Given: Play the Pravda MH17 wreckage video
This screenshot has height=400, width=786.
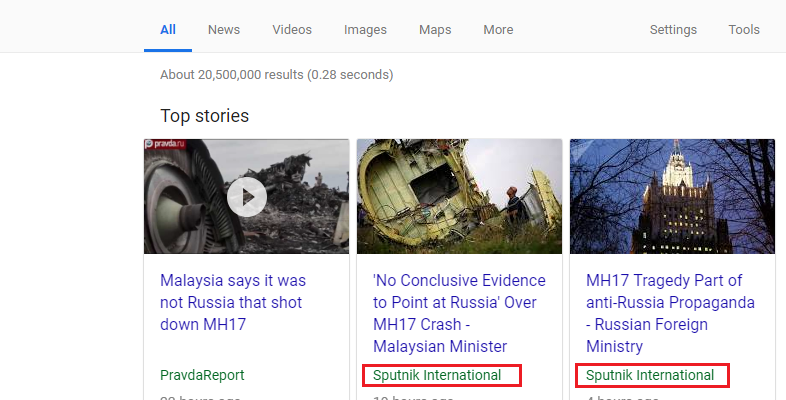Looking at the screenshot, I should (x=247, y=196).
